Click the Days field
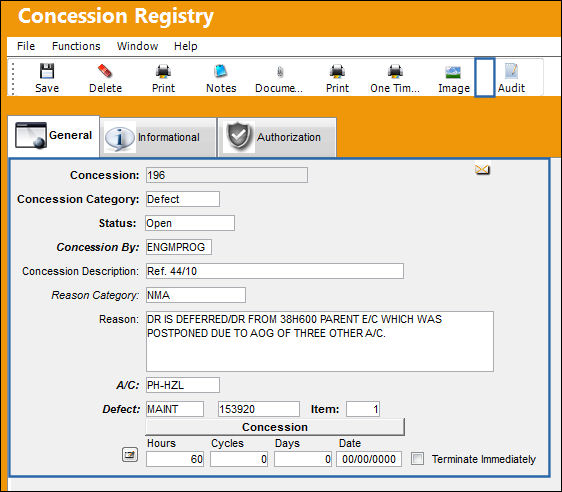Screen dimensions: 562x492 (303, 459)
